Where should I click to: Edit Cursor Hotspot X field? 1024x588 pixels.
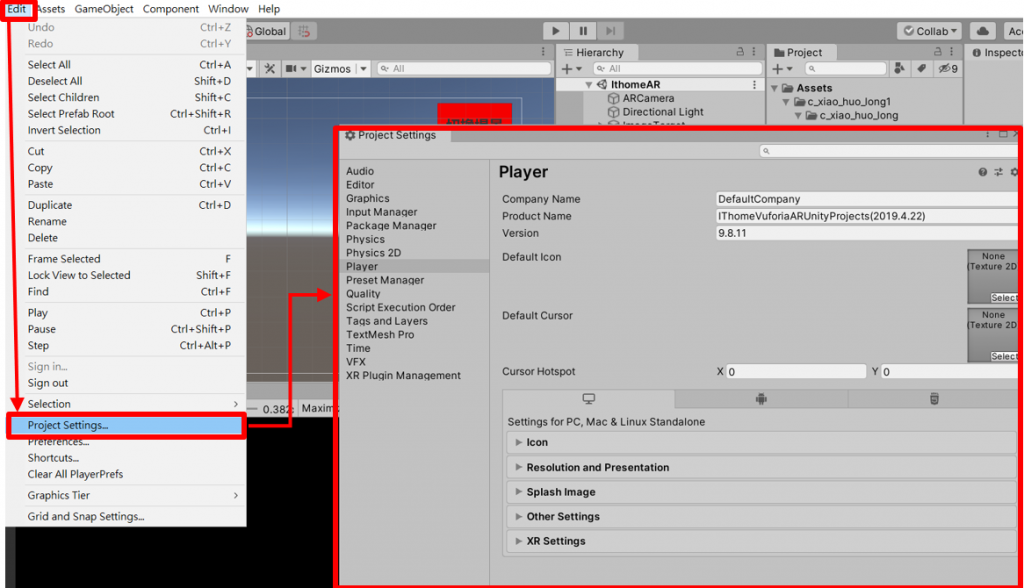[796, 372]
